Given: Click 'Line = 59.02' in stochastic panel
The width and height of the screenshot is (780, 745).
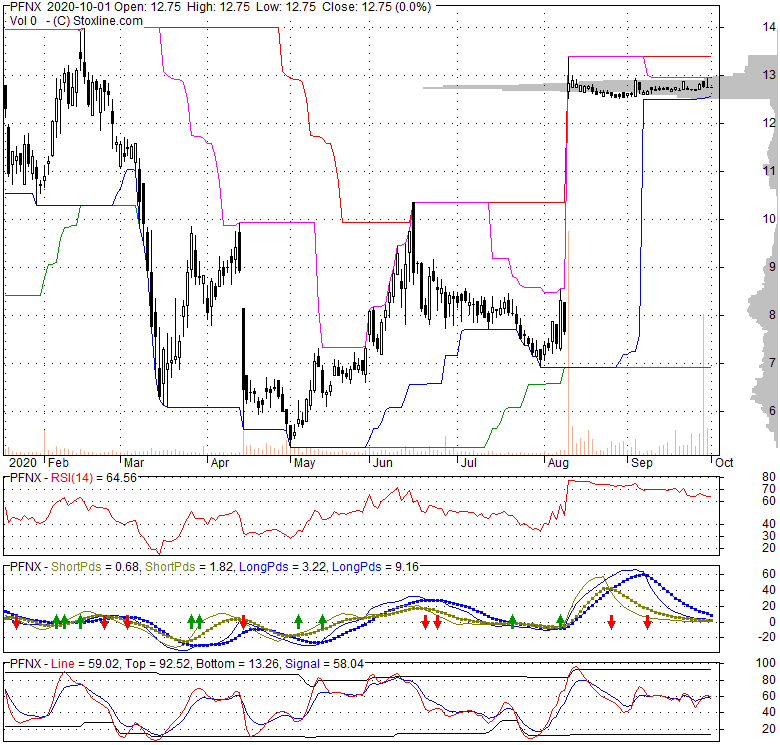Looking at the screenshot, I should point(85,664).
